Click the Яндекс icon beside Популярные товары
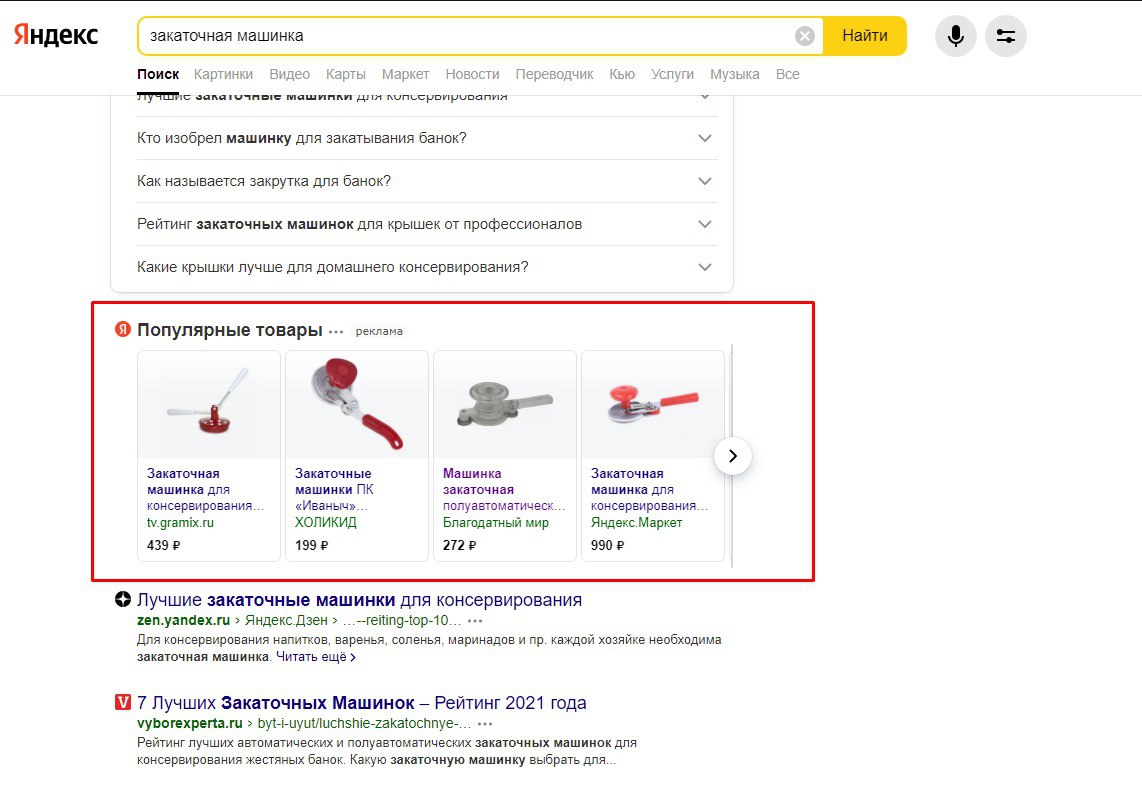1142x797 pixels. 122,329
